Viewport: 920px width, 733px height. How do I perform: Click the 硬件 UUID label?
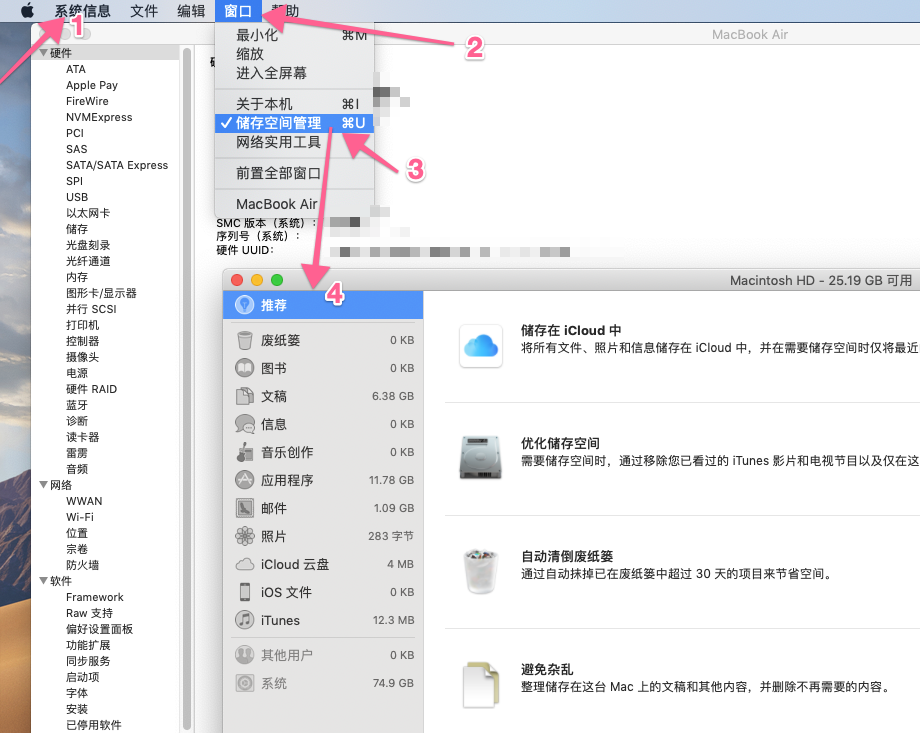point(245,251)
